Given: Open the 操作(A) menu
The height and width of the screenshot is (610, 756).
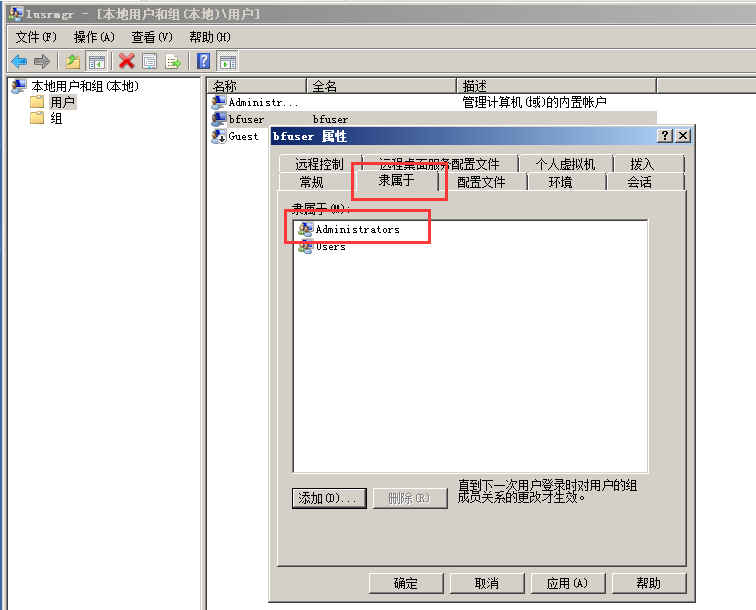Looking at the screenshot, I should (94, 37).
